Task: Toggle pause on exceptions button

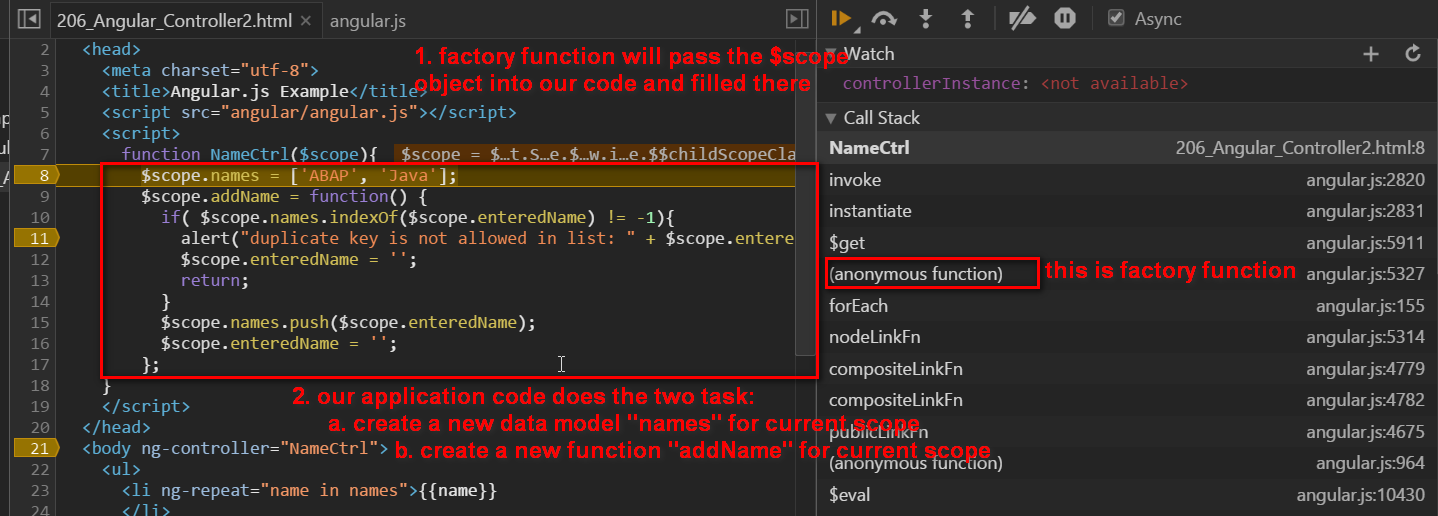Action: tap(1065, 18)
